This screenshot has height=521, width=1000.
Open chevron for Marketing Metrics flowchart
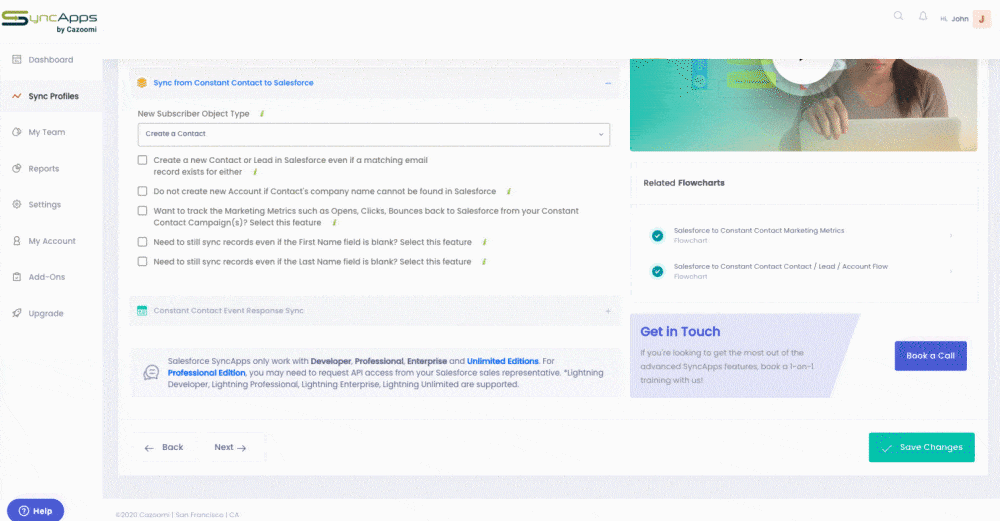(x=951, y=235)
